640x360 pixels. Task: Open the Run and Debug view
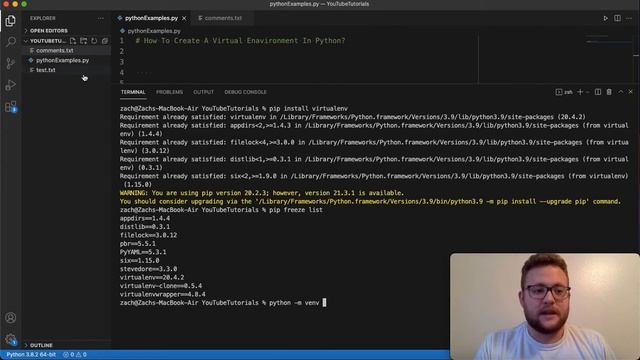point(11,85)
